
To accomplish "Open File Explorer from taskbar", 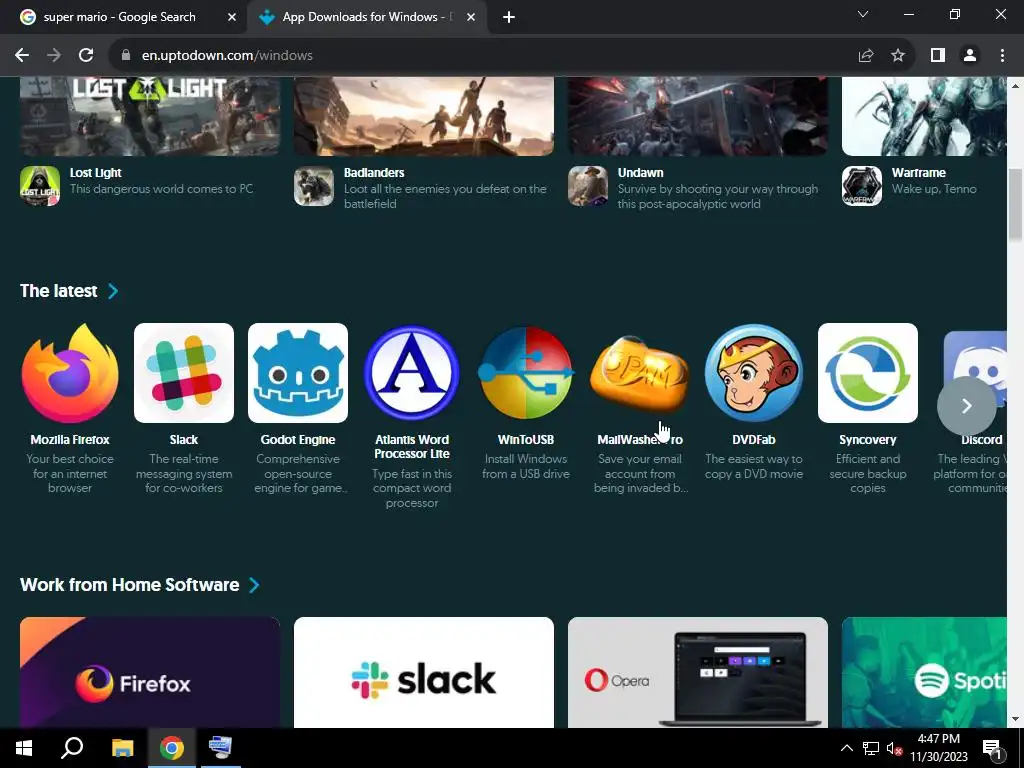I will [122, 748].
